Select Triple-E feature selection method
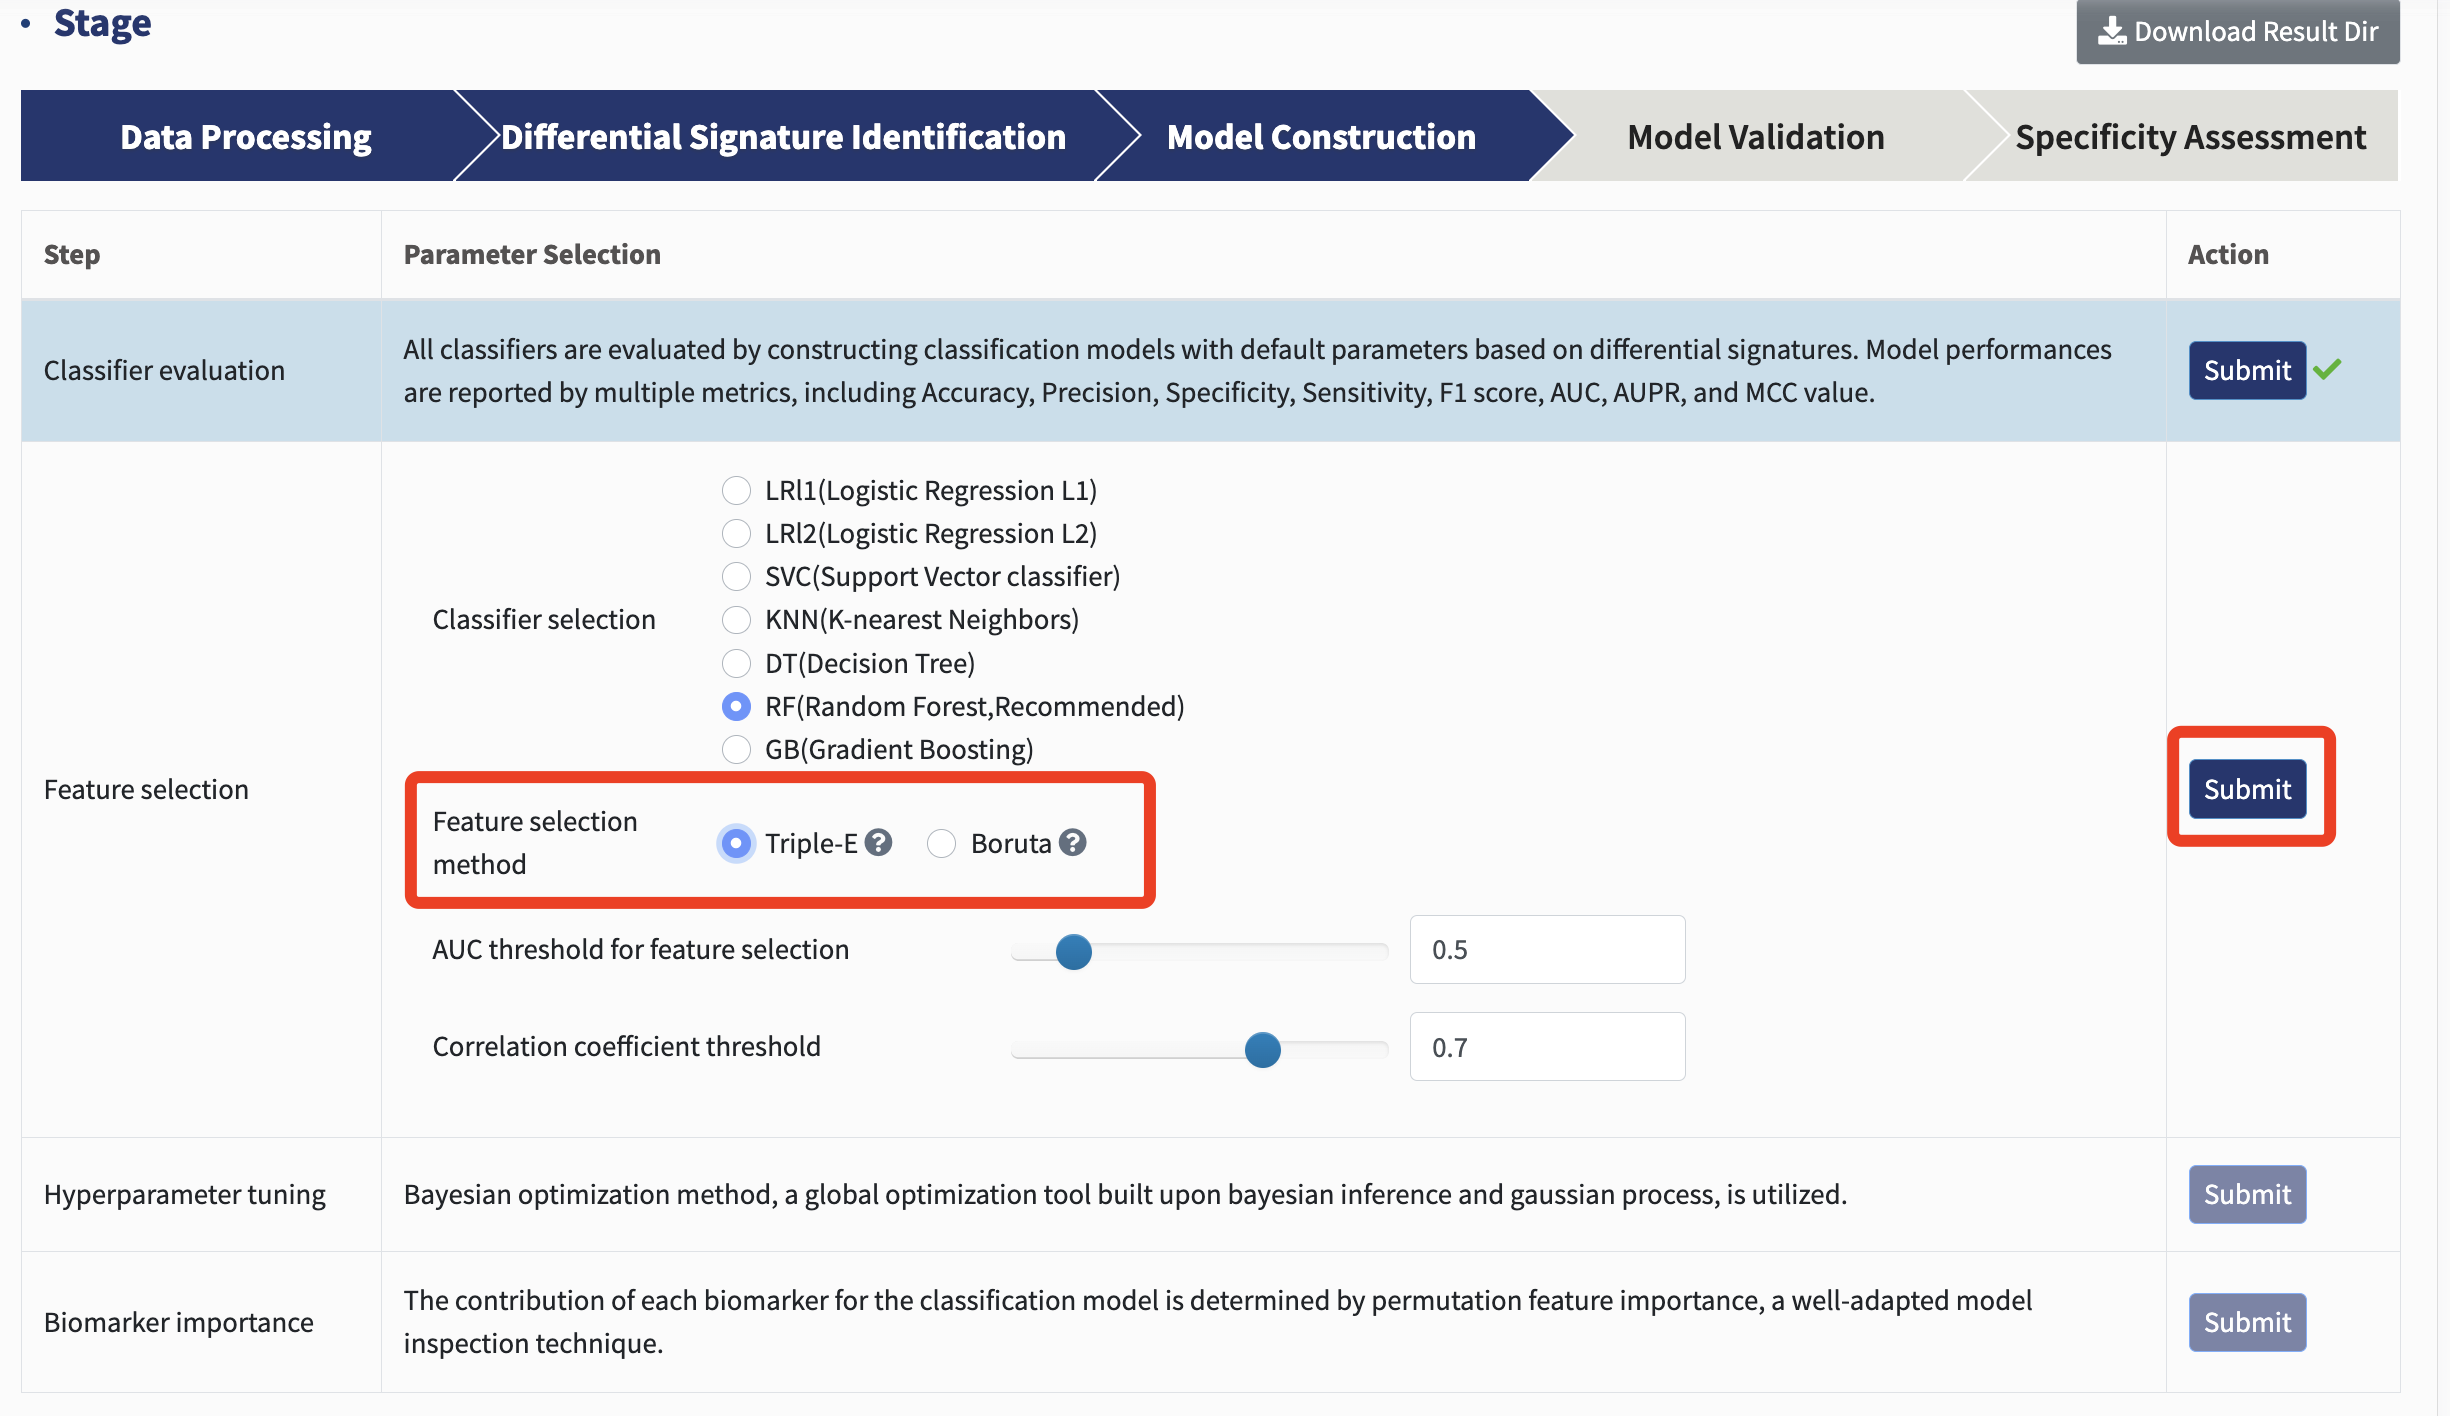 click(x=736, y=843)
